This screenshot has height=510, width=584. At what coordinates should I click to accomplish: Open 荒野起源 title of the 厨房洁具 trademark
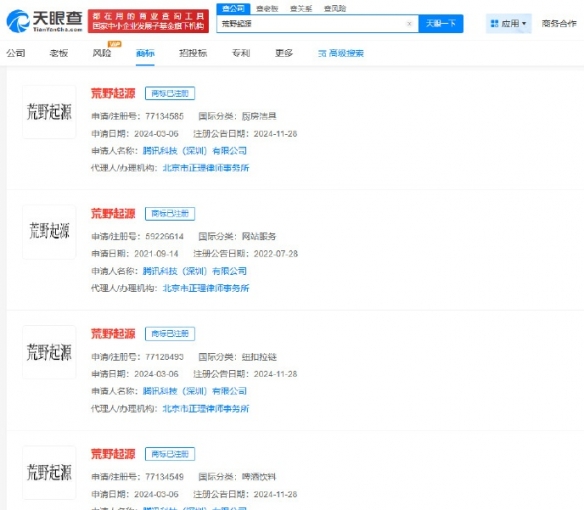[x=113, y=93]
